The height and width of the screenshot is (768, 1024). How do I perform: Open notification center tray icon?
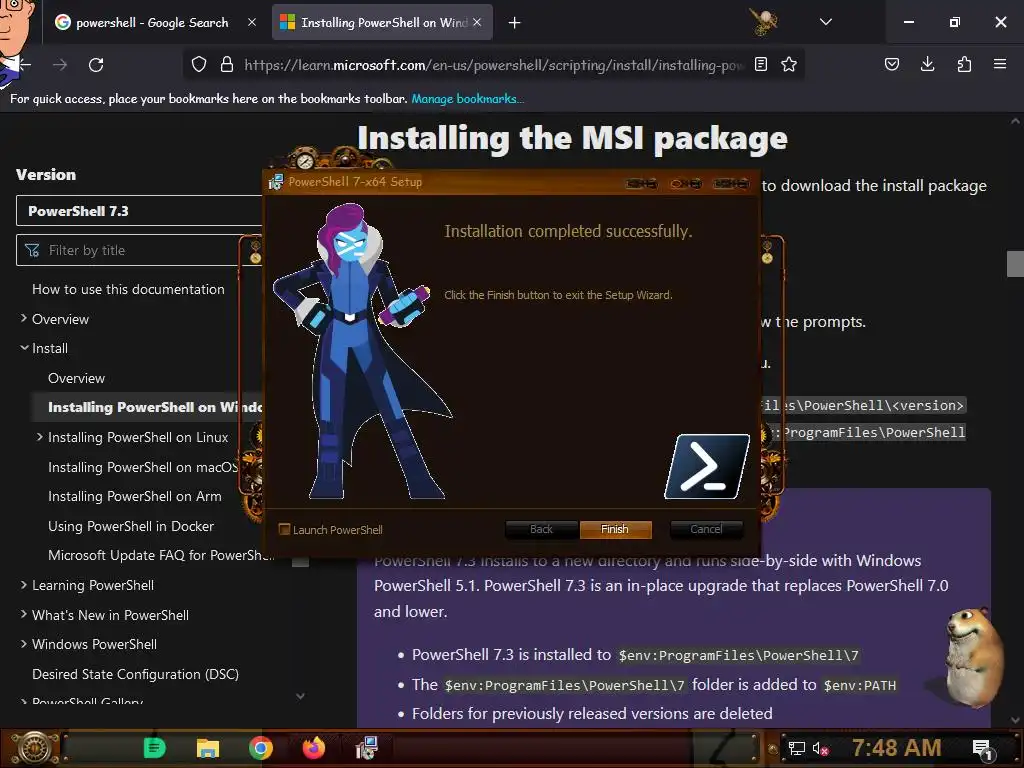click(x=982, y=748)
